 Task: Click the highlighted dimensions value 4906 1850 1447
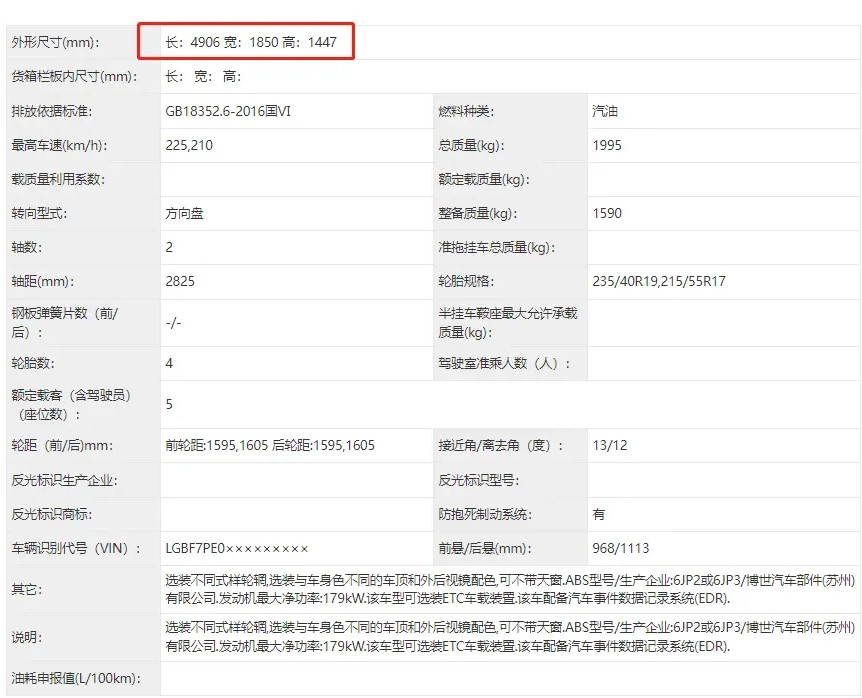click(258, 43)
